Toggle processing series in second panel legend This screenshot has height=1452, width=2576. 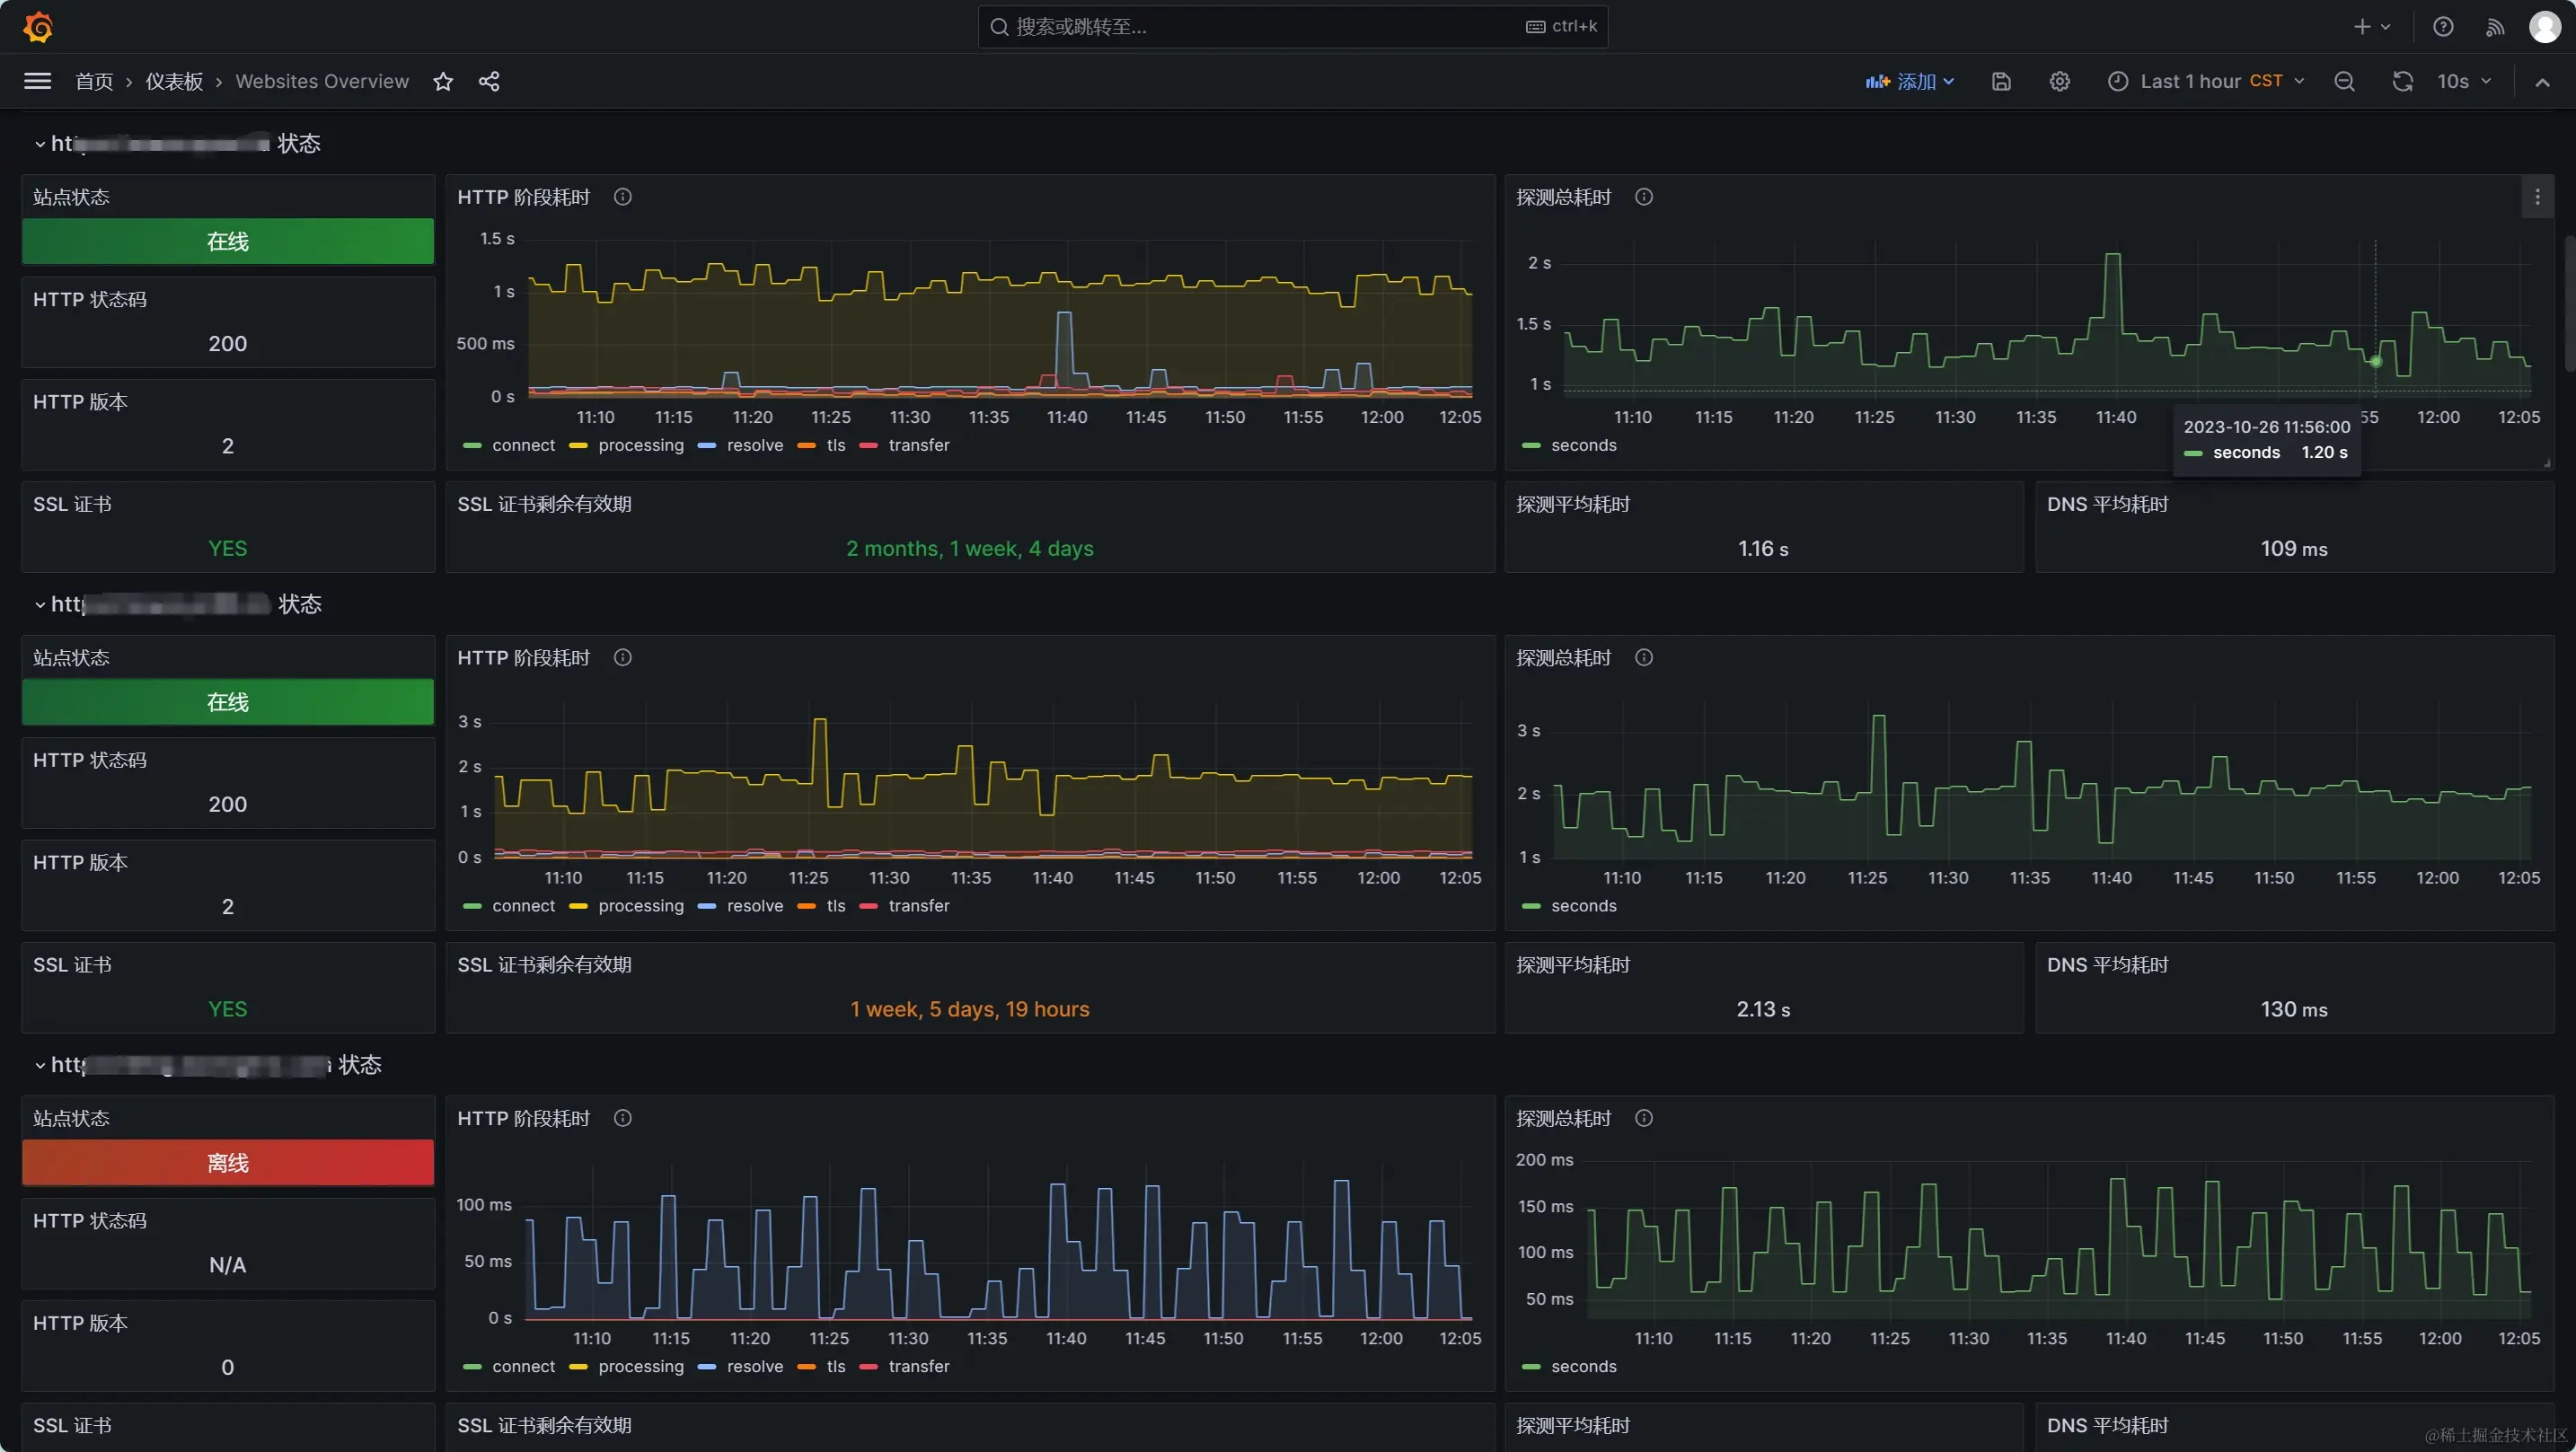pyautogui.click(x=640, y=906)
